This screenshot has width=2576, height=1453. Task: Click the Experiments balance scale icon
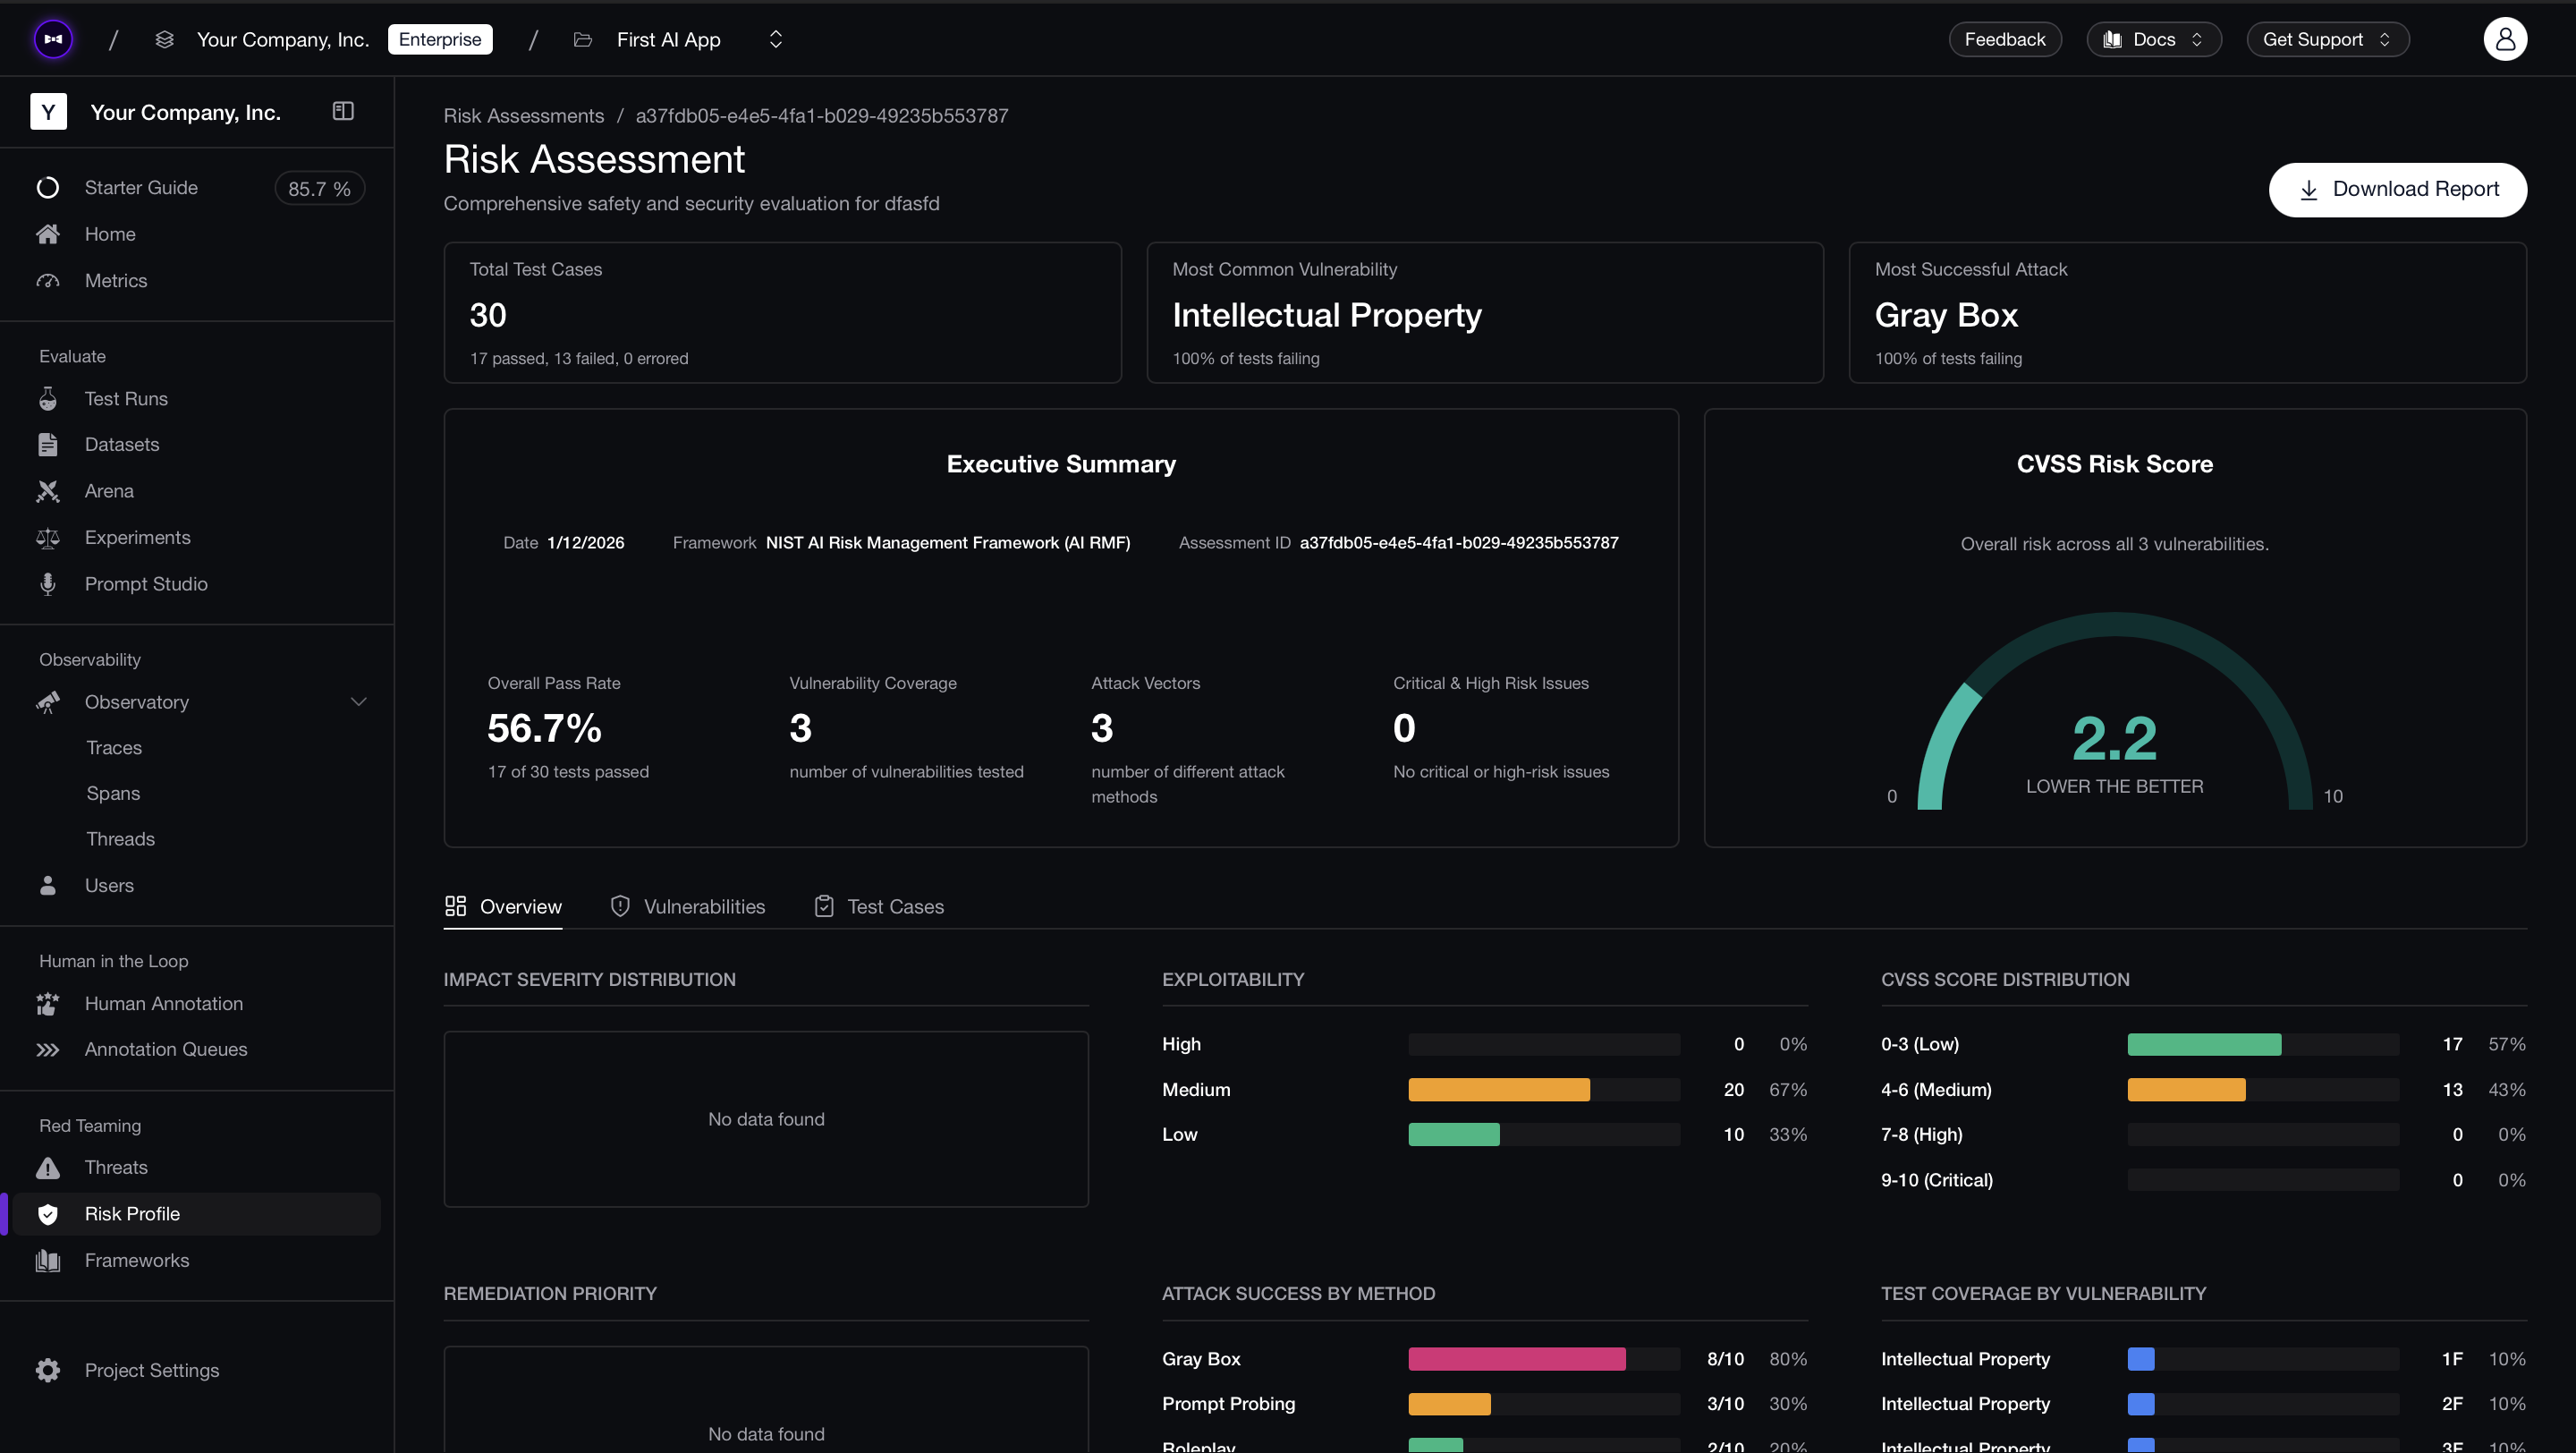pyautogui.click(x=47, y=538)
